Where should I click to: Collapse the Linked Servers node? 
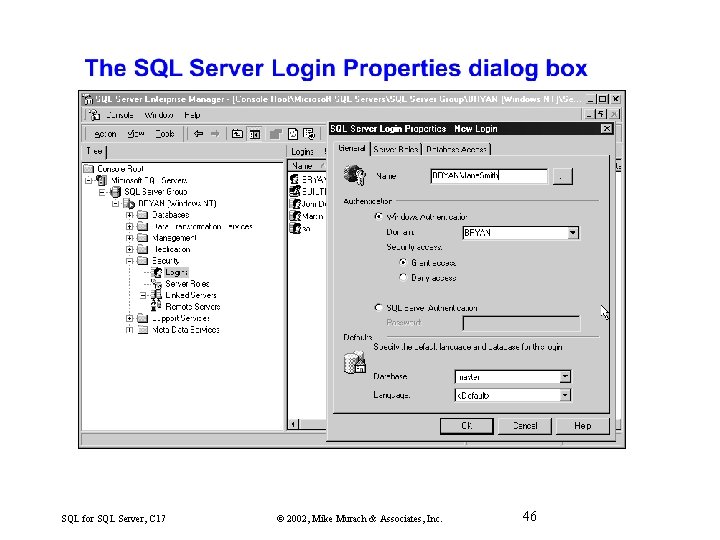click(x=143, y=295)
